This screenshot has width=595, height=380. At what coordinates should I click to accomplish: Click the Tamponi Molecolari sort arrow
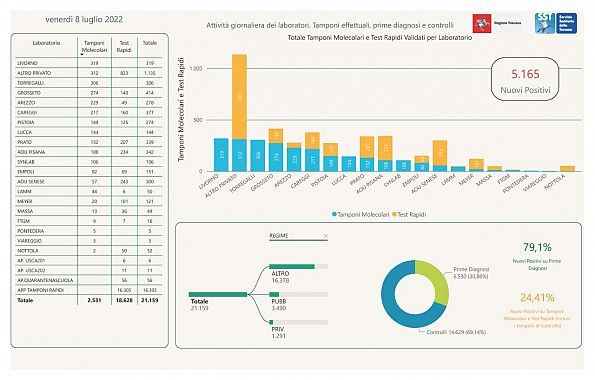pyautogui.click(x=82, y=55)
